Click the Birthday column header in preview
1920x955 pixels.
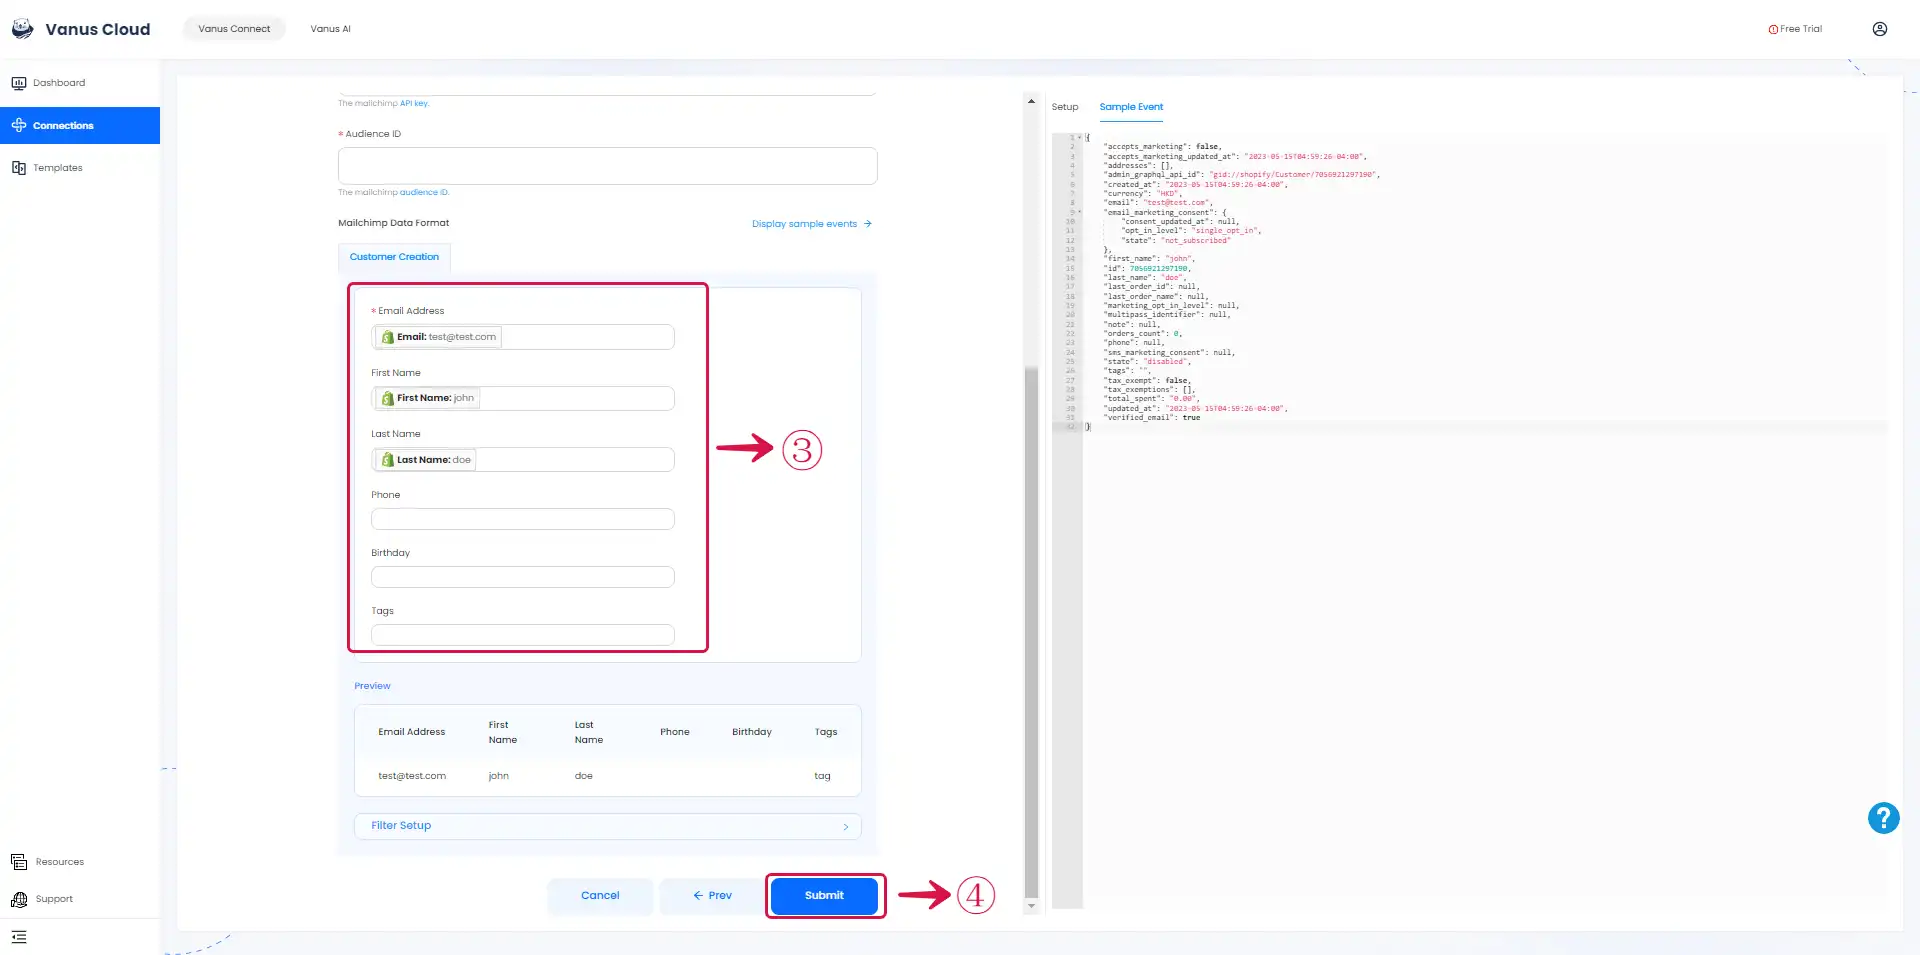click(752, 732)
